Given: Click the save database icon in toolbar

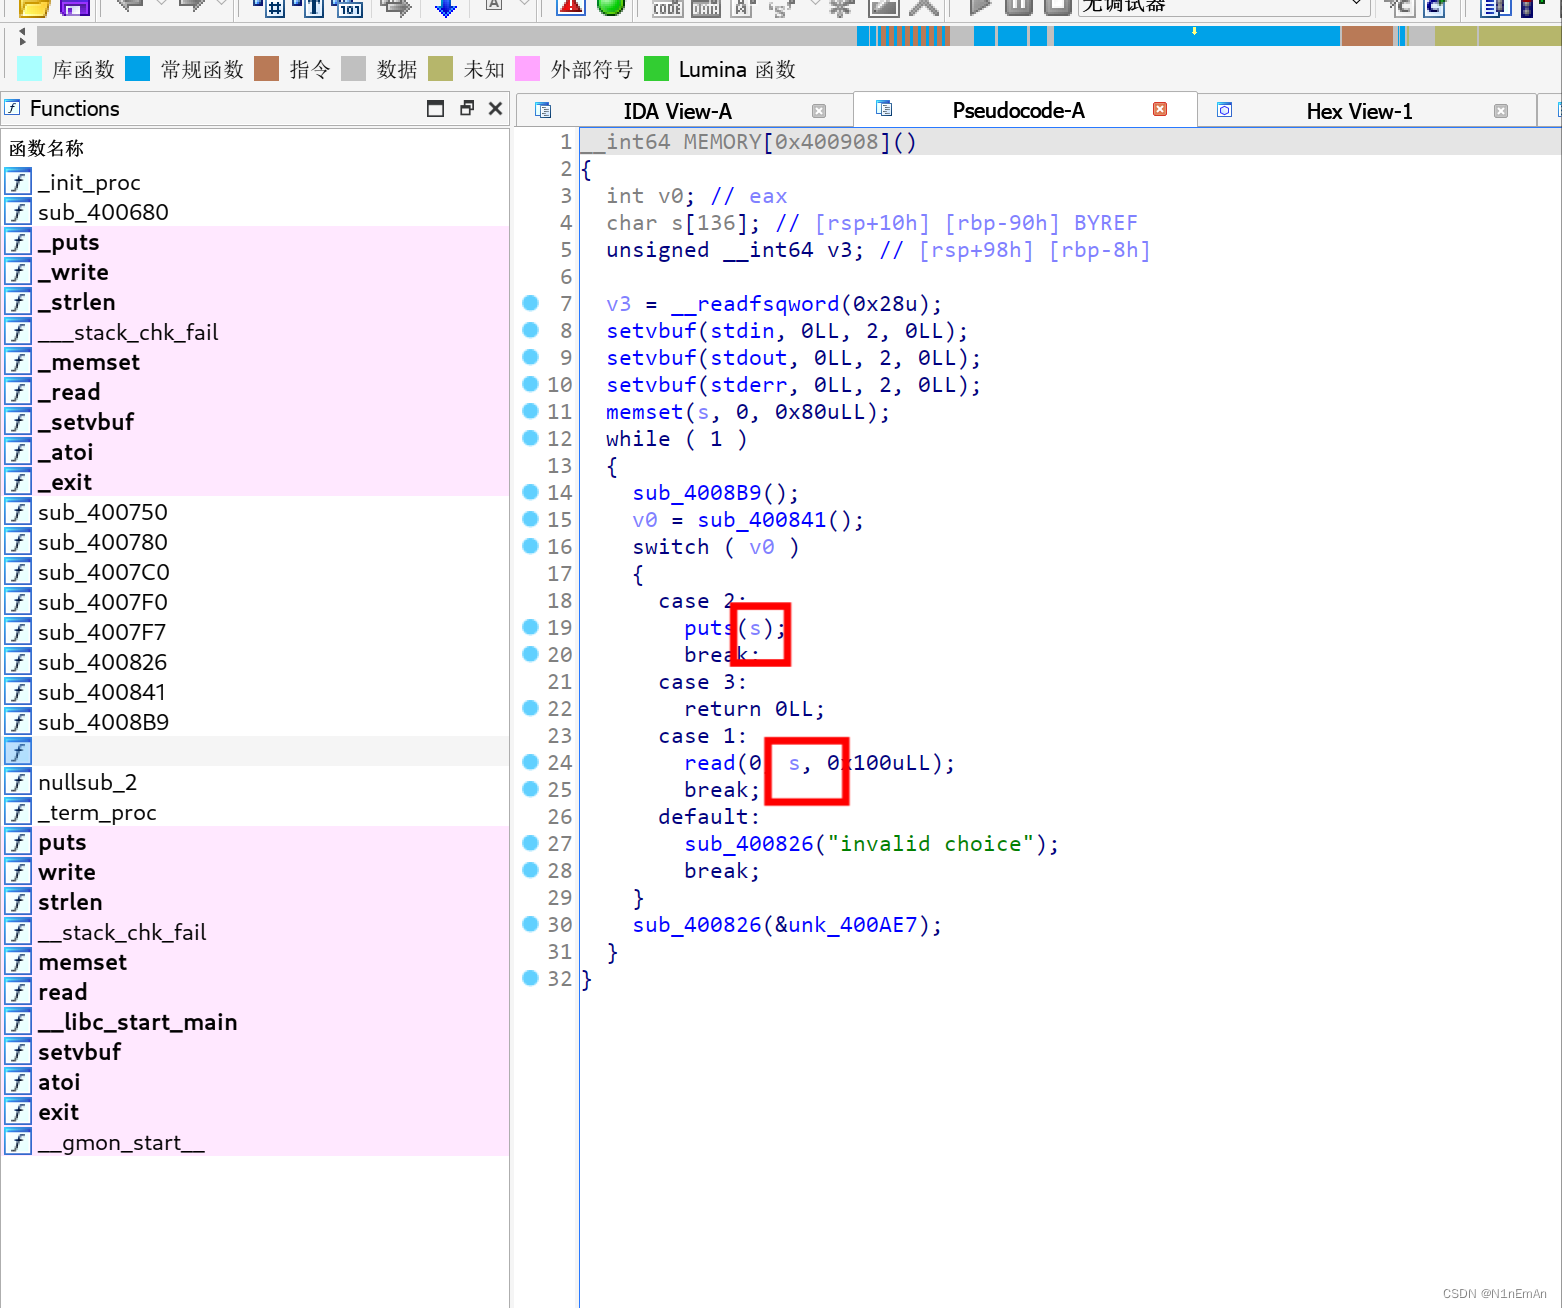Looking at the screenshot, I should 75,7.
